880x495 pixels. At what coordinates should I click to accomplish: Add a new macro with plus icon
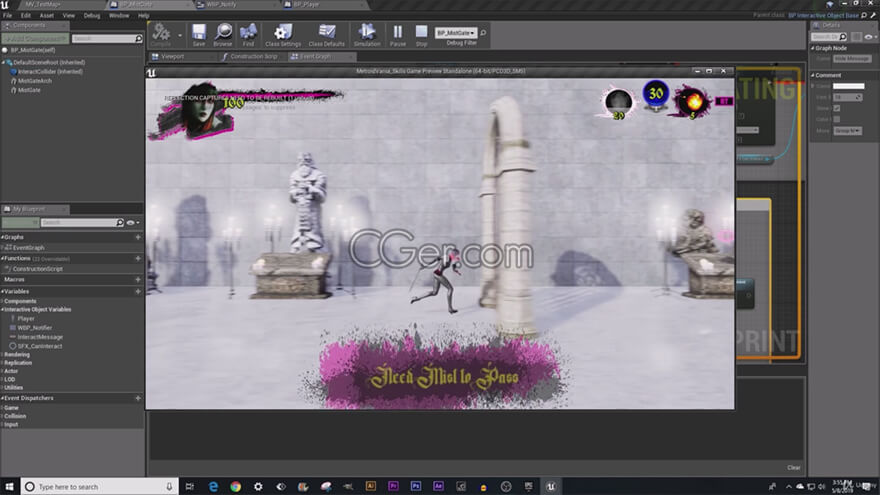(138, 279)
